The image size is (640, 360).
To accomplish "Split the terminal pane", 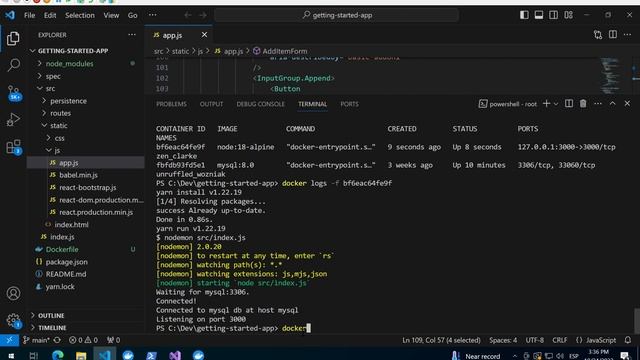I will click(569, 104).
